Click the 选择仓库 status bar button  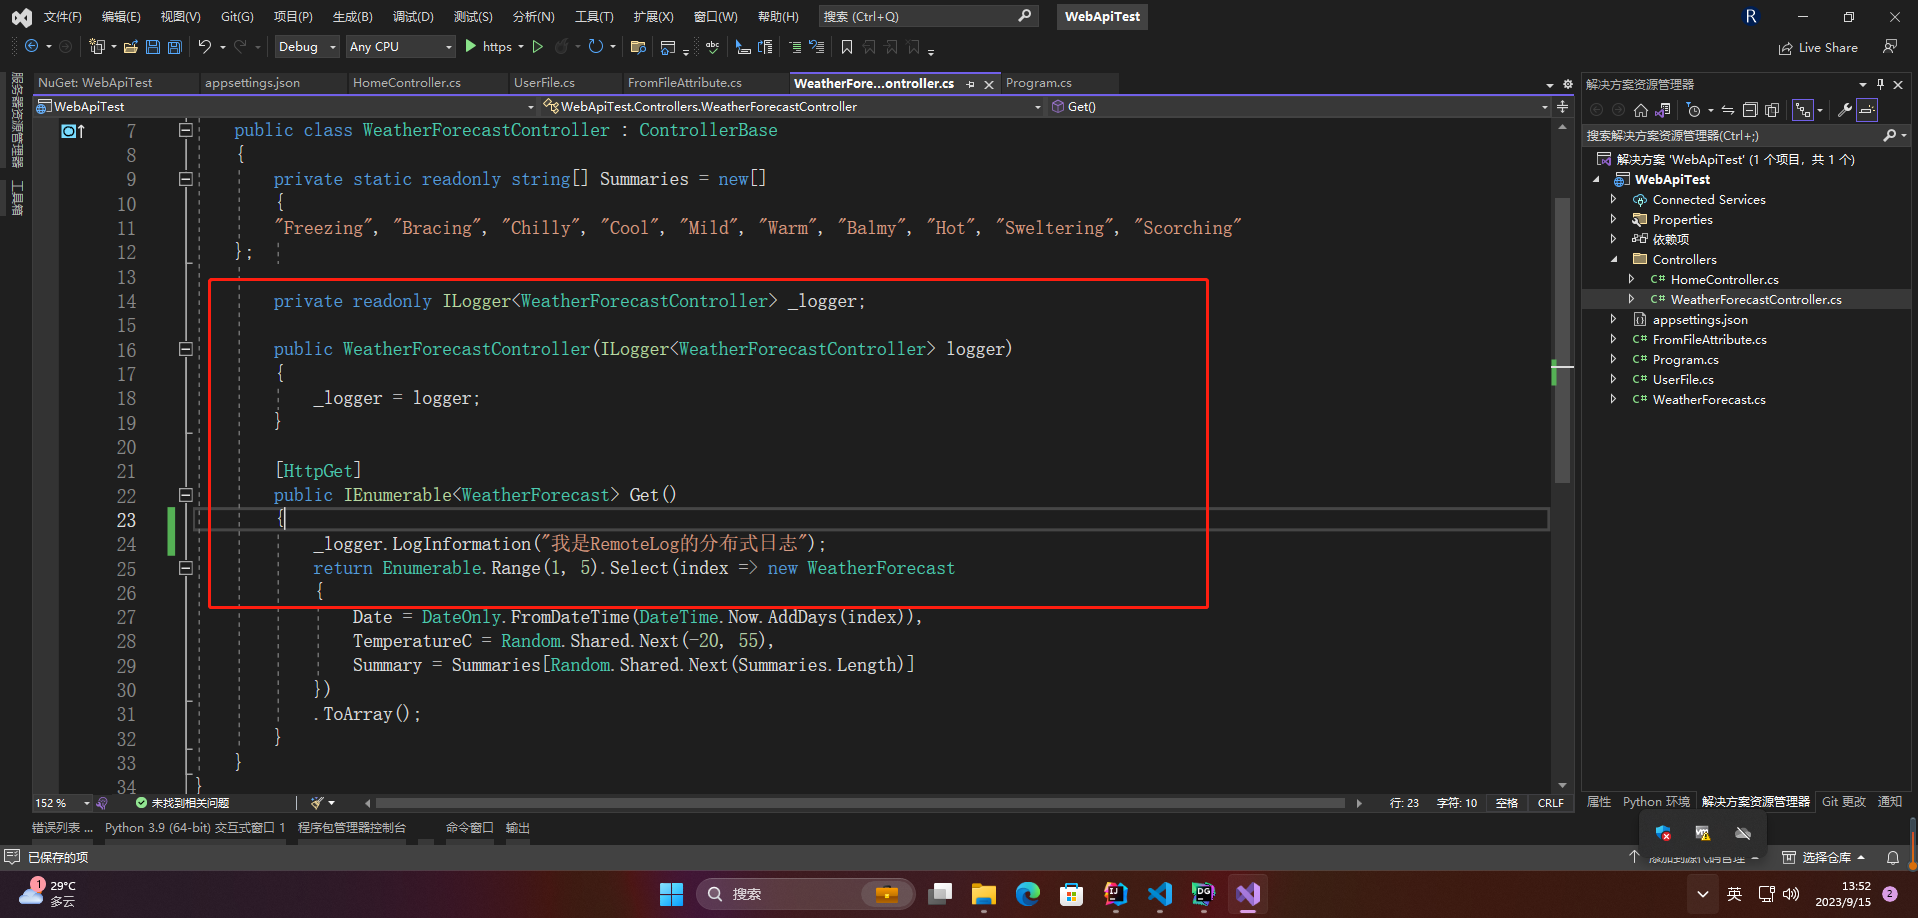point(1824,858)
